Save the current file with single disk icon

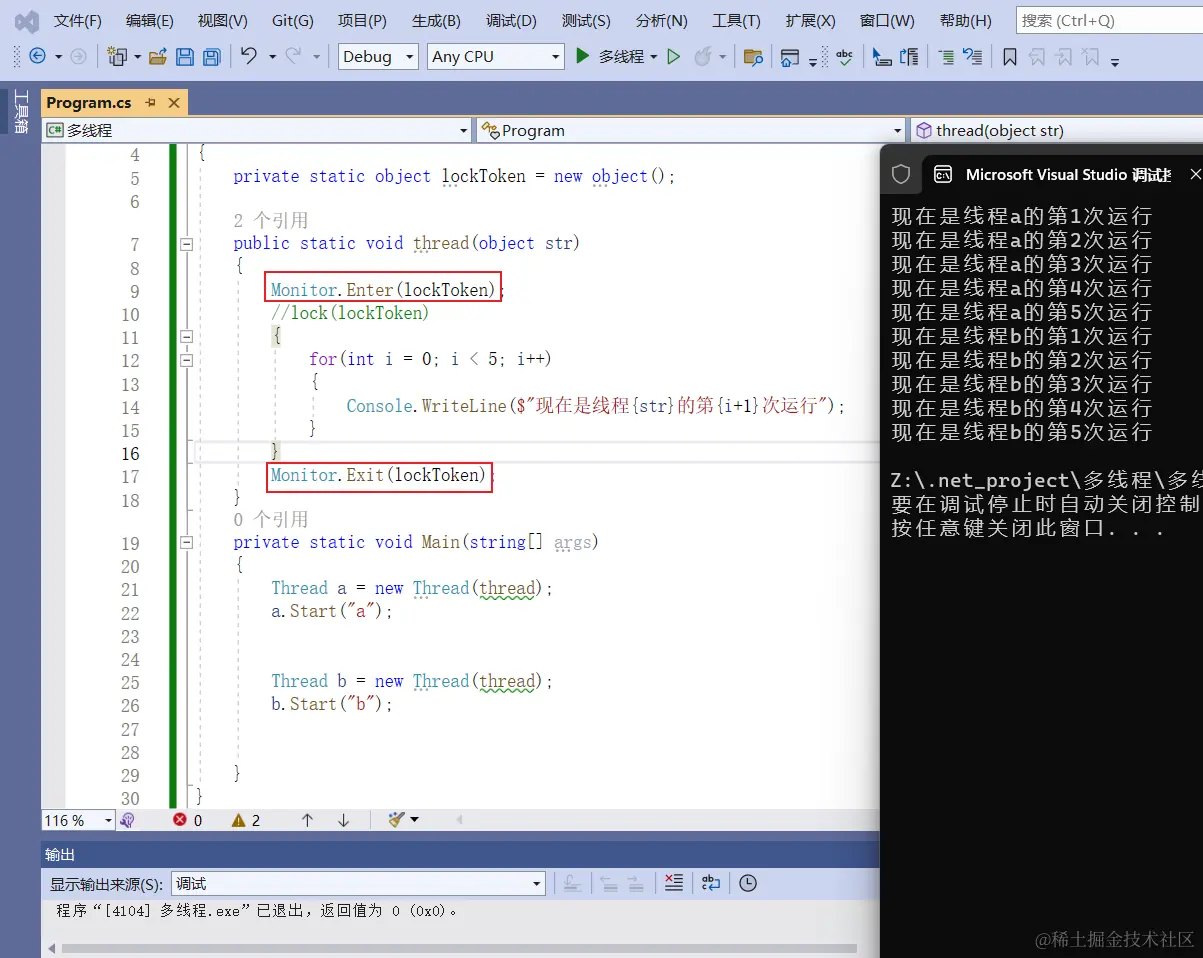(185, 57)
